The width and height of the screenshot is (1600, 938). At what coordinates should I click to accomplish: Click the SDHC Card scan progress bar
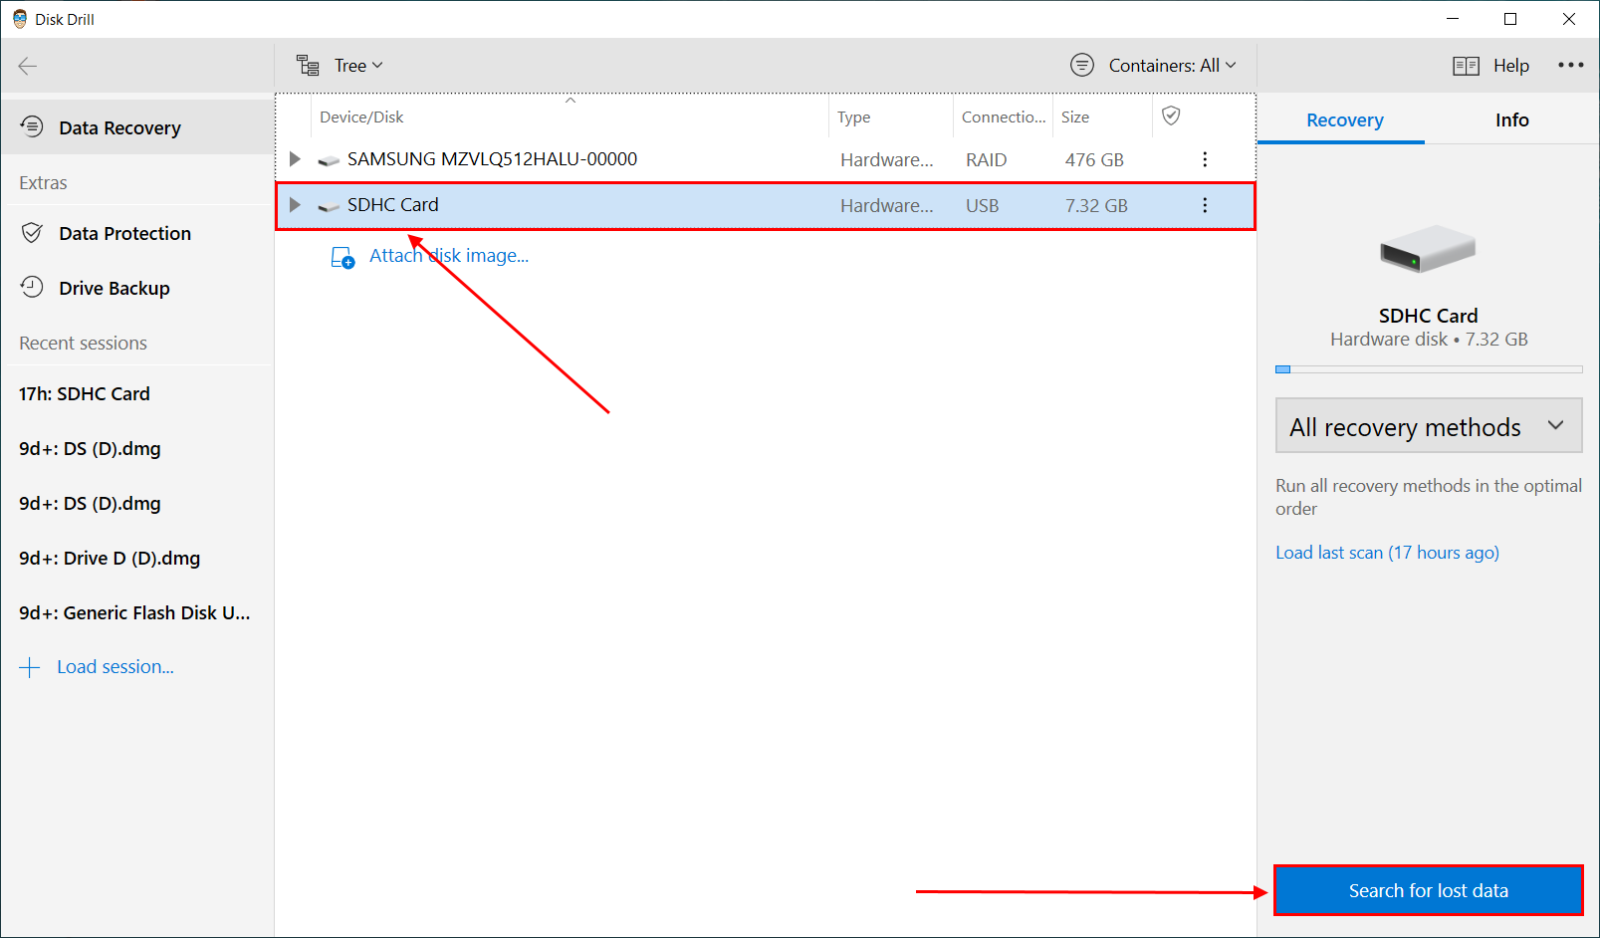click(x=1427, y=369)
